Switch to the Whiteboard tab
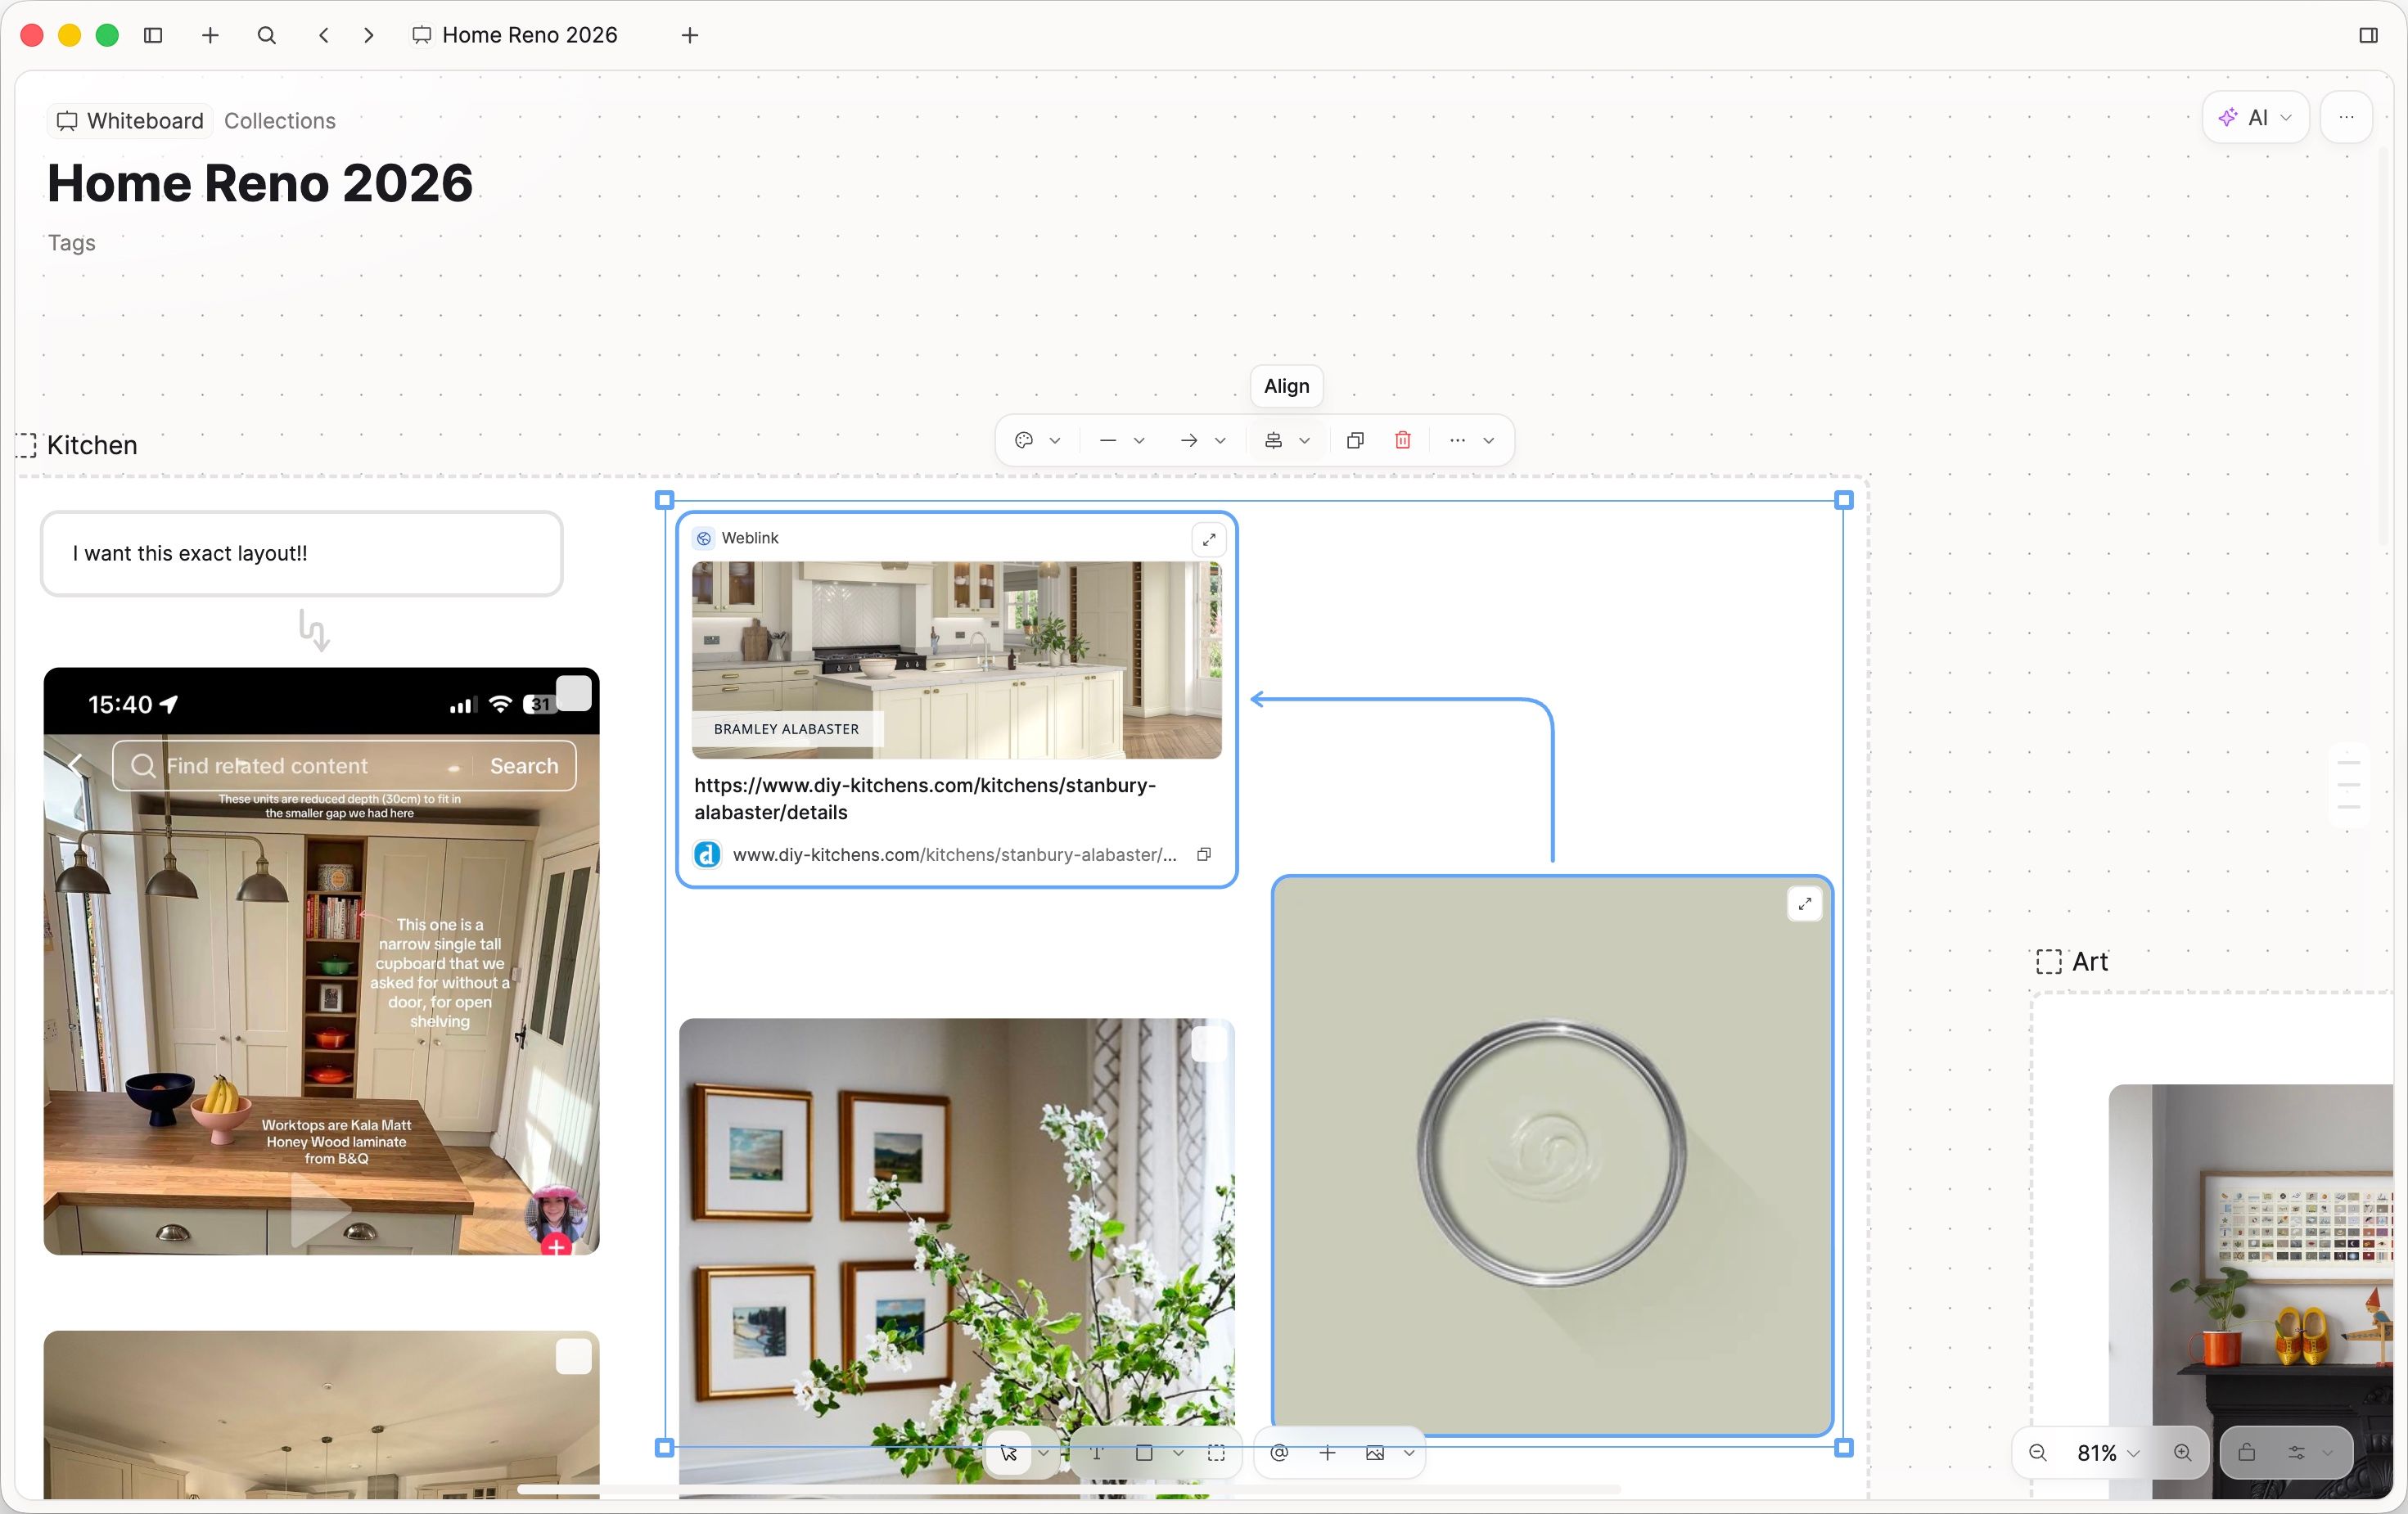 tap(131, 121)
